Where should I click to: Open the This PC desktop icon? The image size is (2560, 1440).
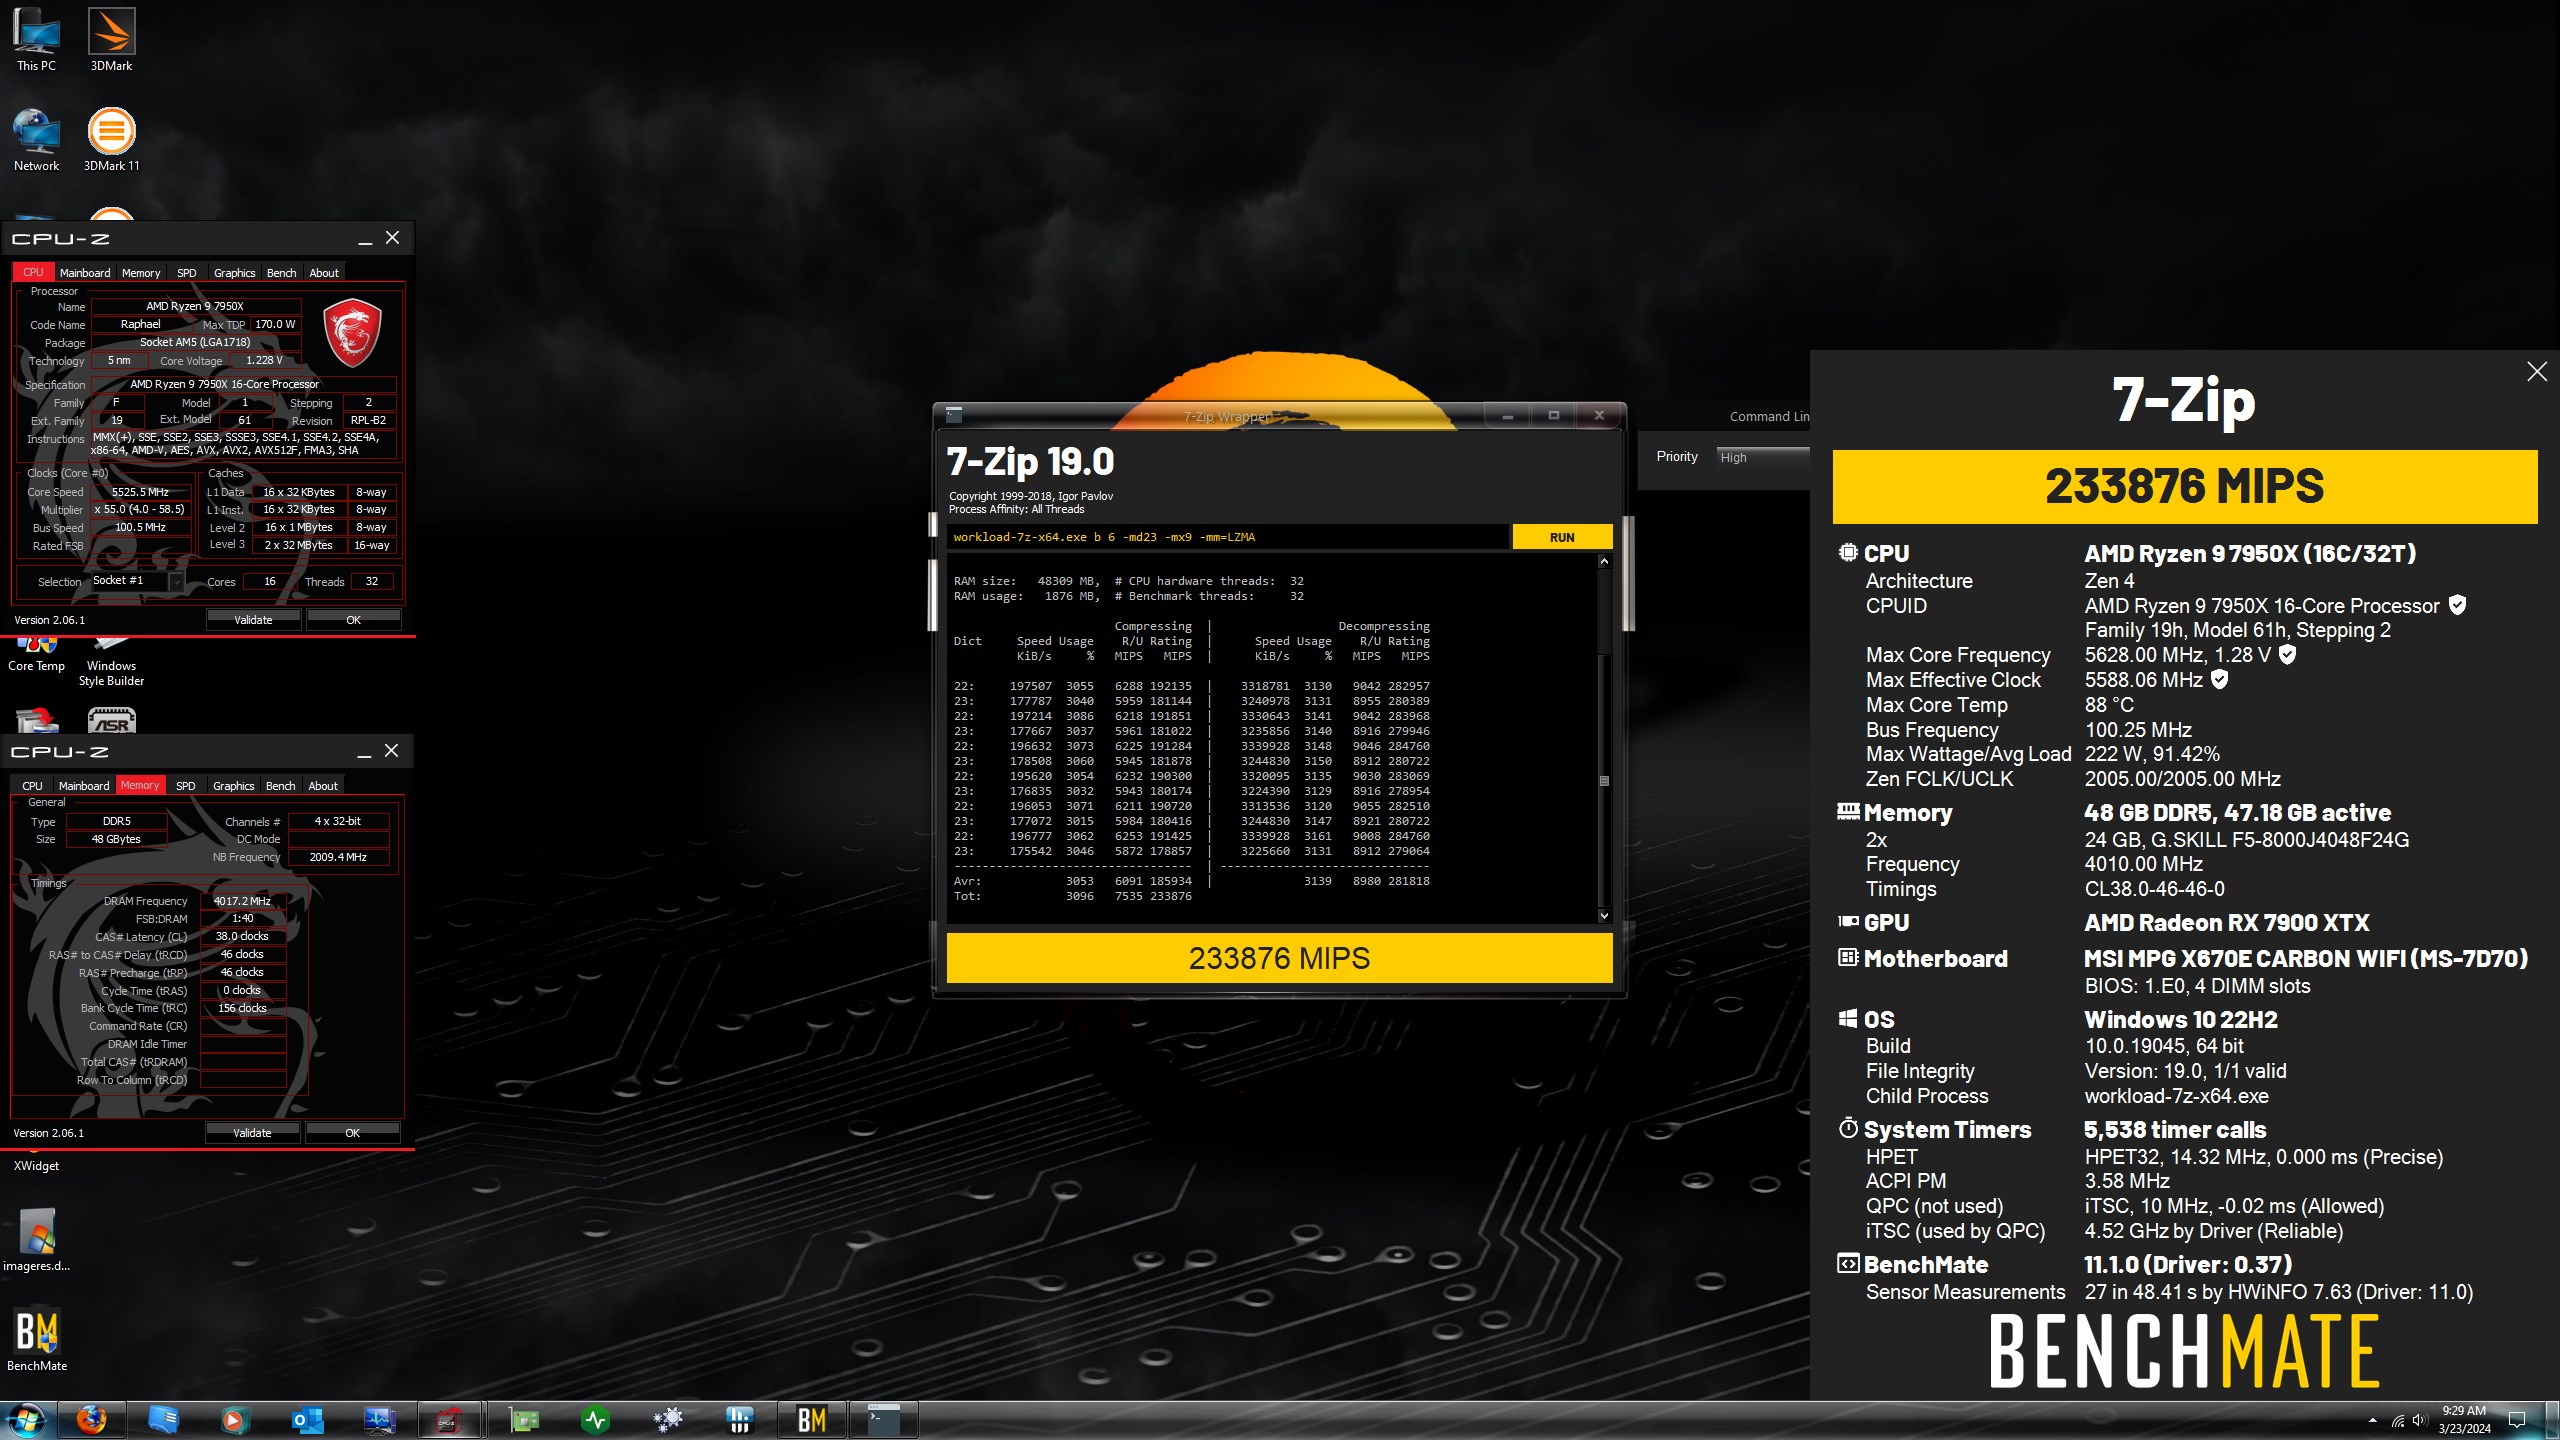point(36,40)
